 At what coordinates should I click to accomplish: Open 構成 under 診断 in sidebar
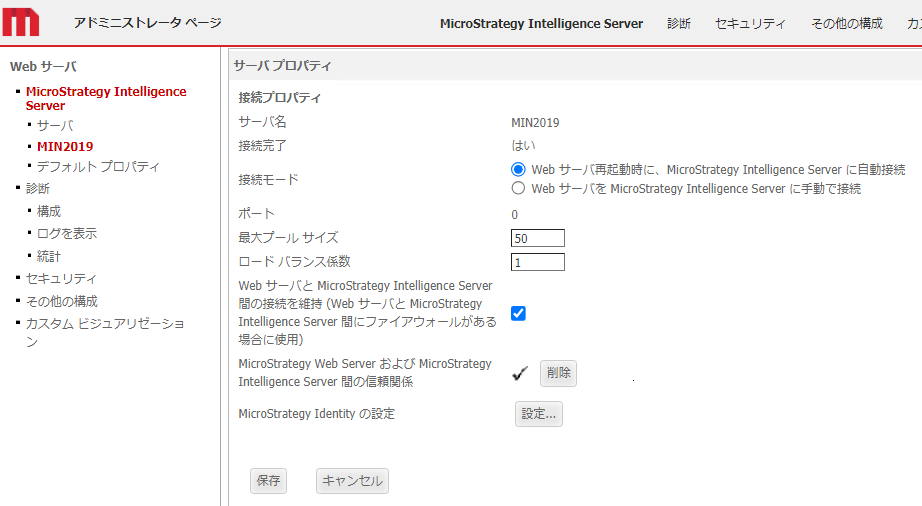(49, 211)
